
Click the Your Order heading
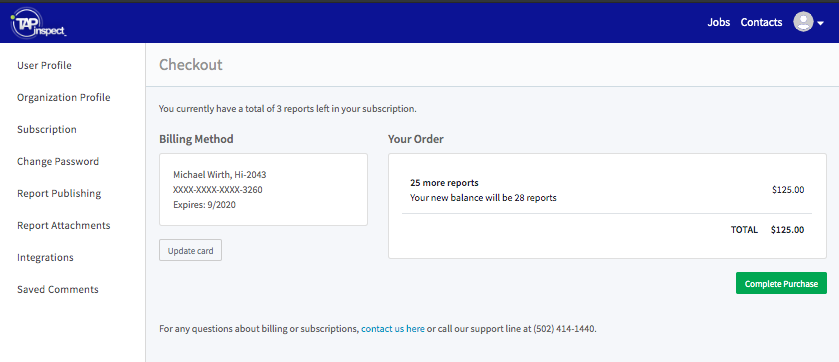pyautogui.click(x=416, y=139)
